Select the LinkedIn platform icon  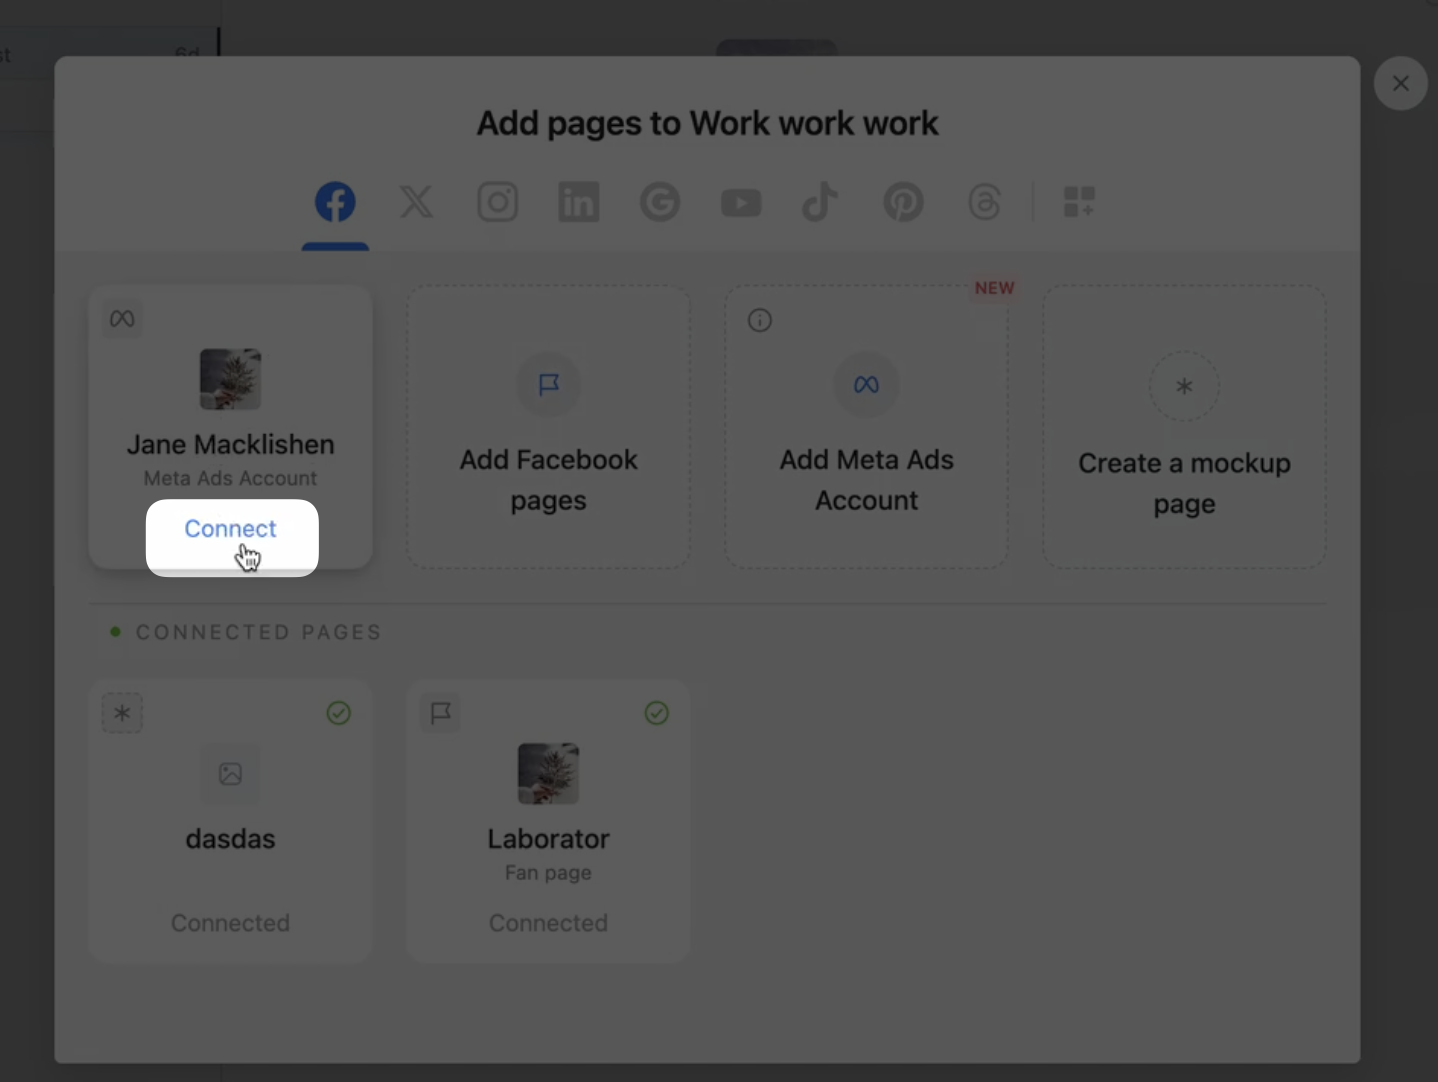coord(578,202)
